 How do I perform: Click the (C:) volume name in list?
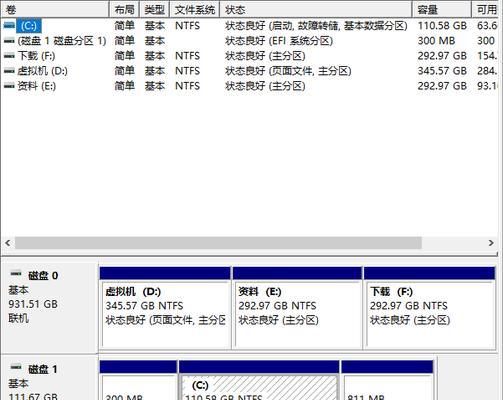click(x=29, y=26)
